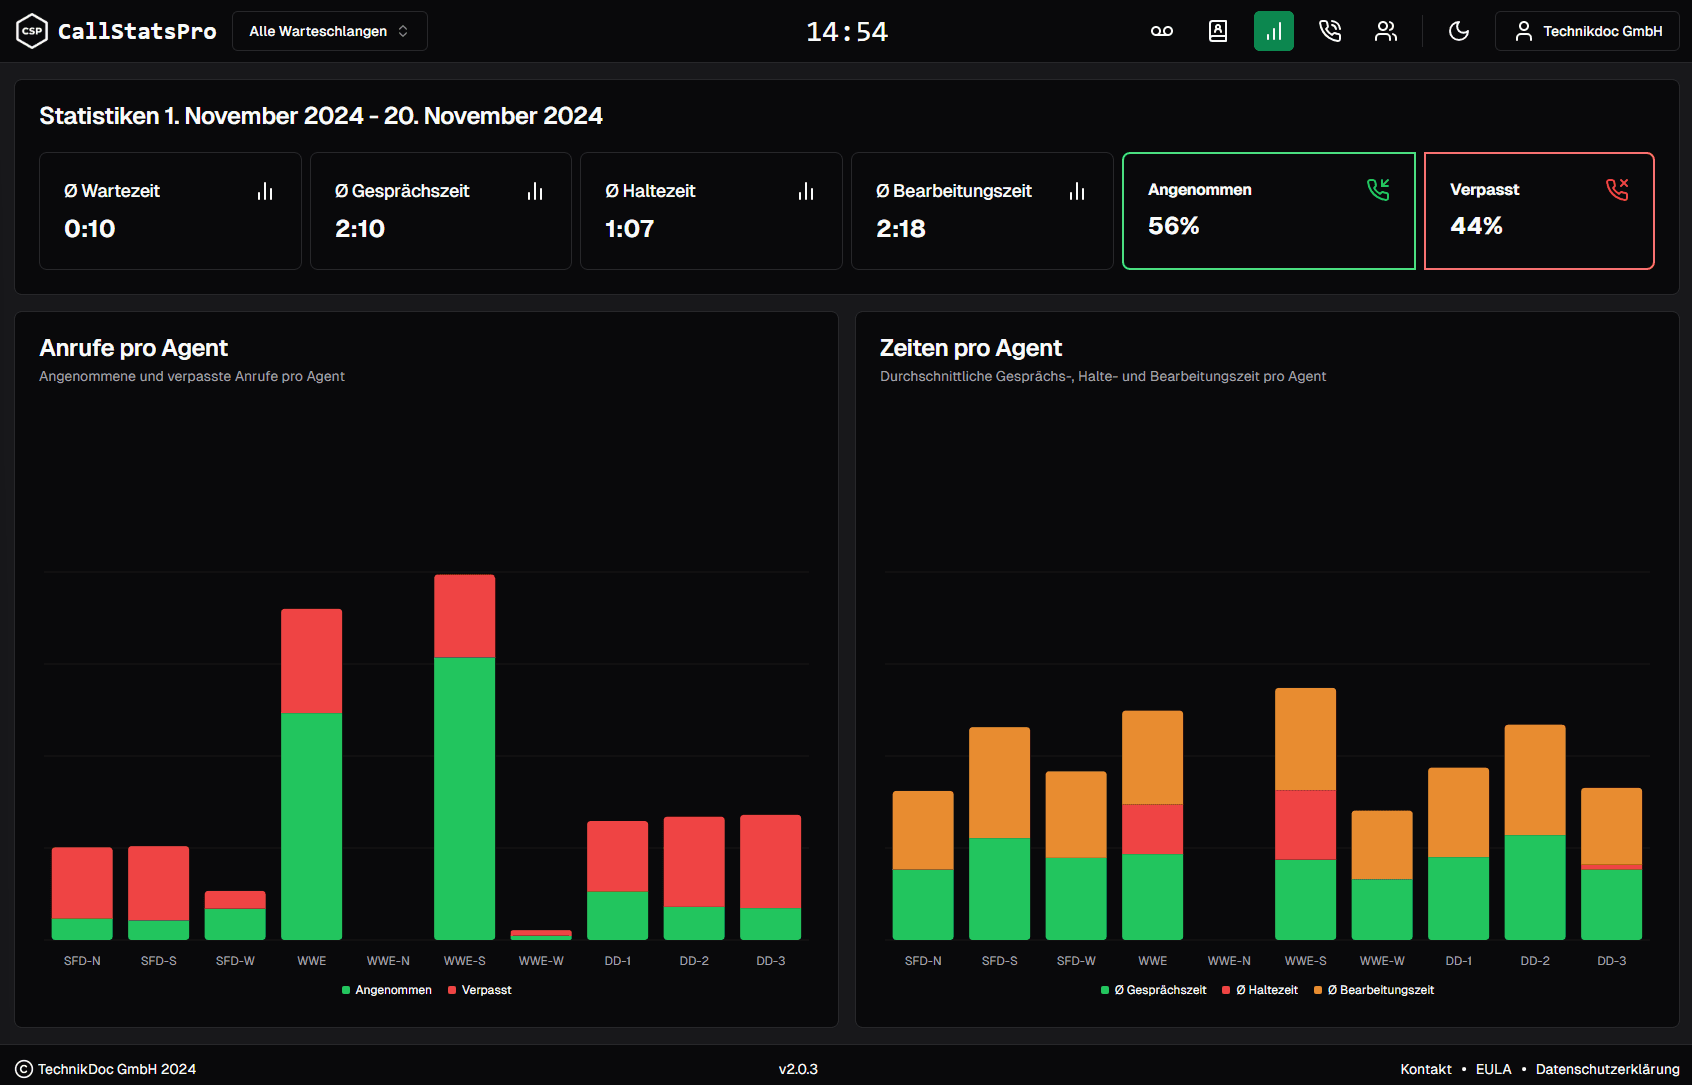This screenshot has height=1085, width=1692.
Task: Select the Angenommen 56% card
Action: (1268, 211)
